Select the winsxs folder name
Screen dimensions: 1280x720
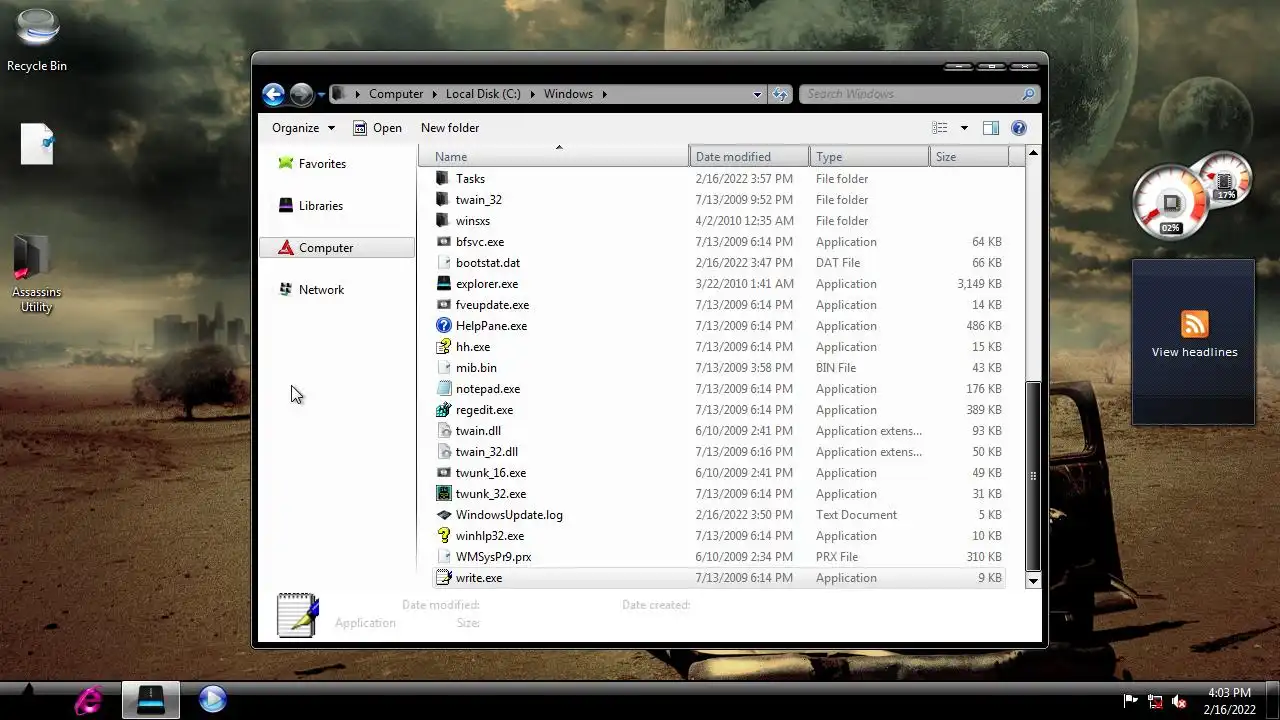click(x=473, y=221)
